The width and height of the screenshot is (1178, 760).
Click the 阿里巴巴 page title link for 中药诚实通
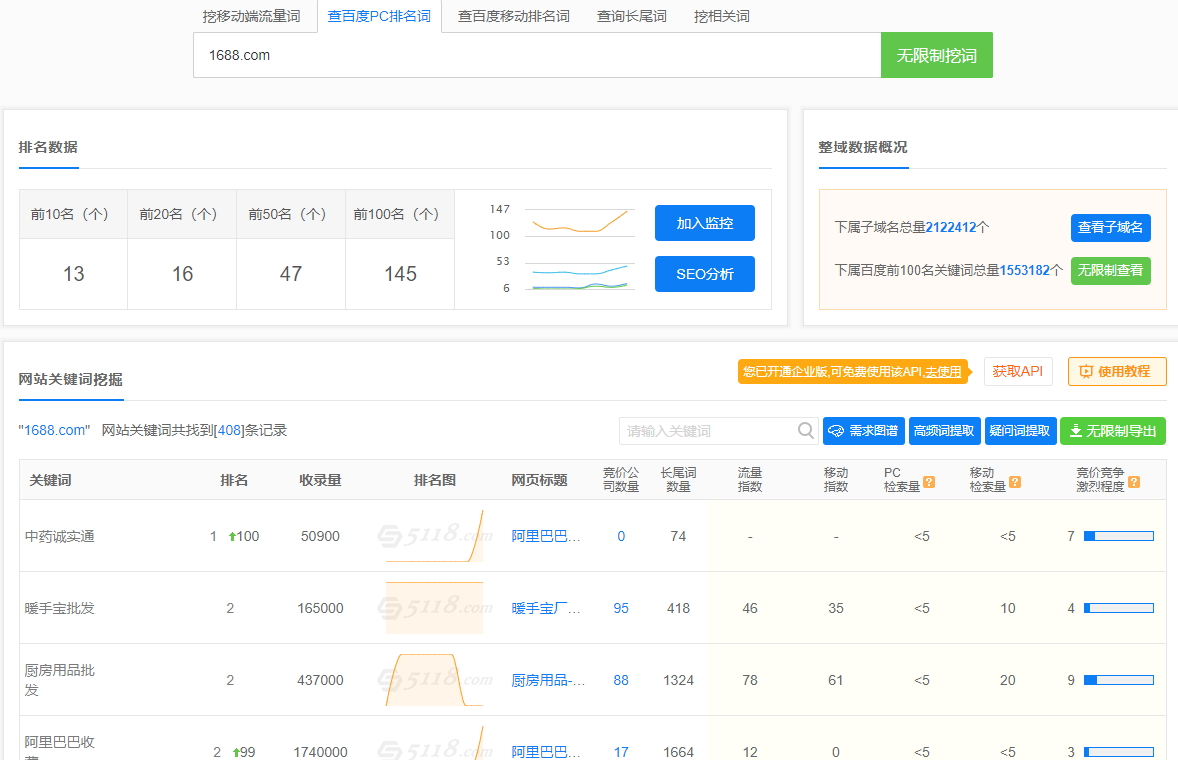[545, 536]
